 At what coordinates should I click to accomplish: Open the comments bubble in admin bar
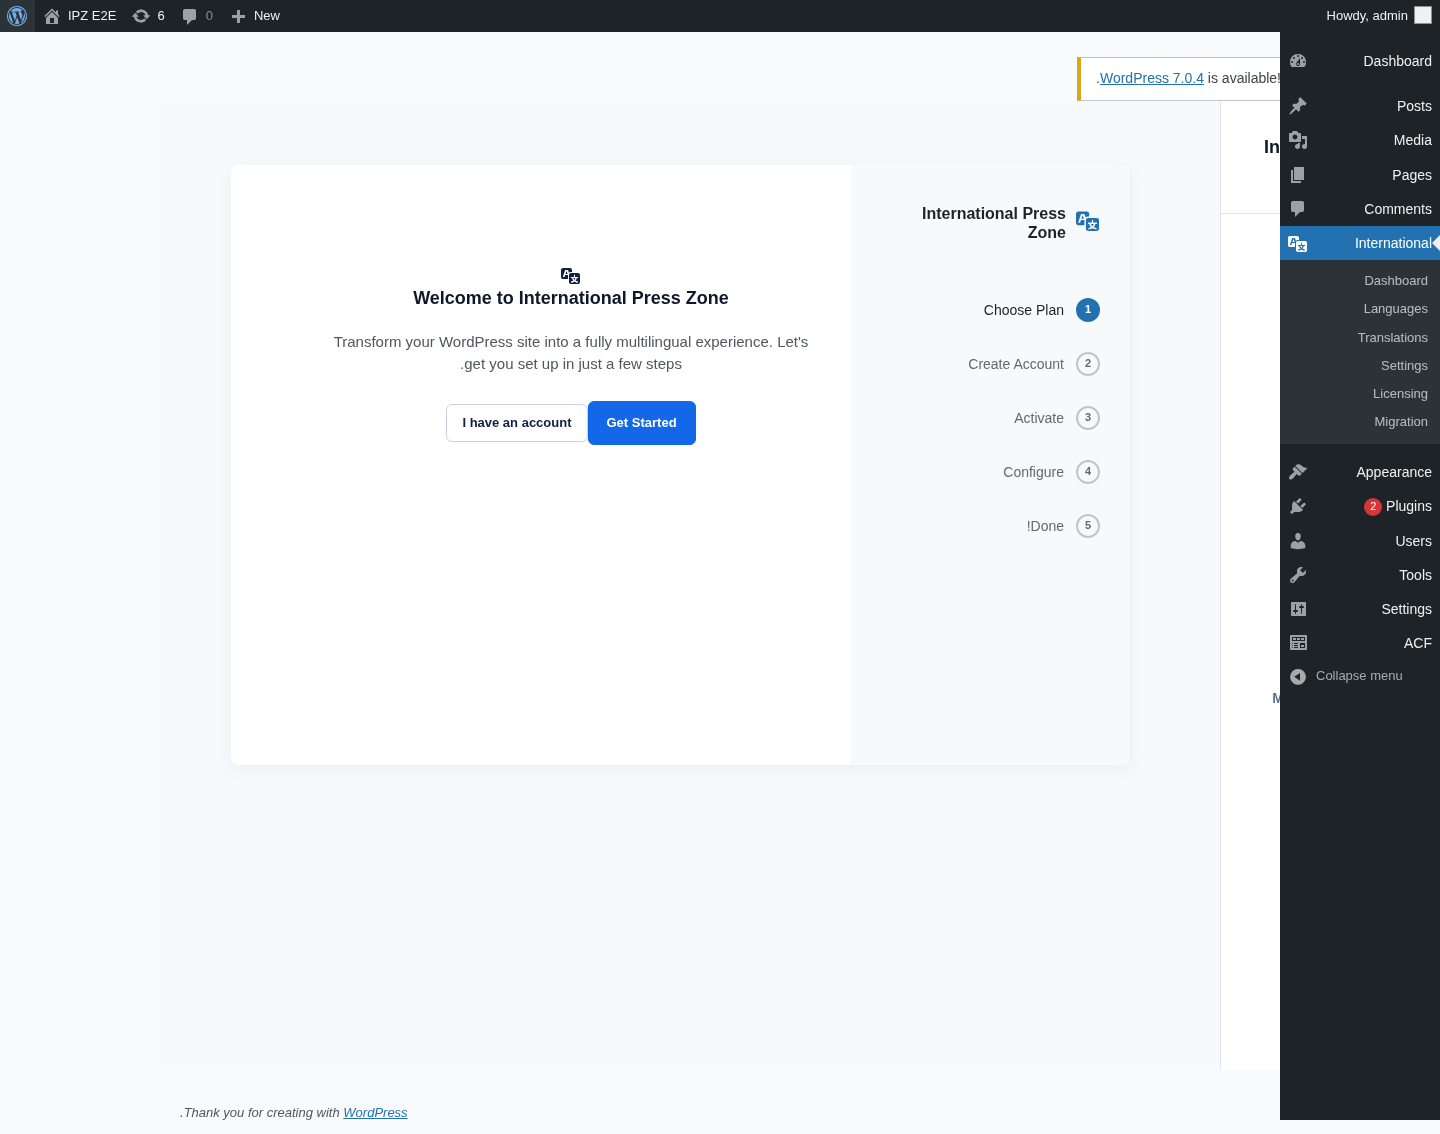pos(197,16)
